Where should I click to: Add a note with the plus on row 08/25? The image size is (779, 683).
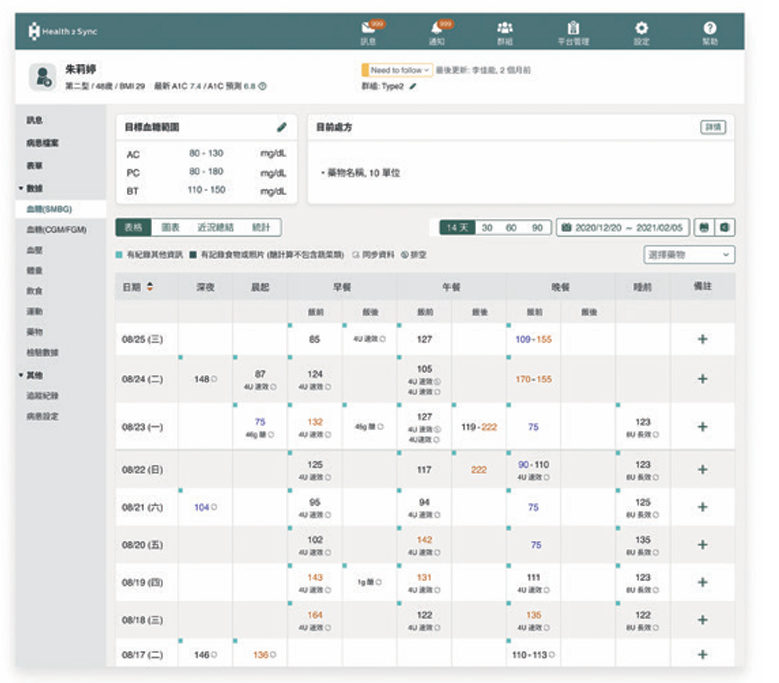(702, 339)
